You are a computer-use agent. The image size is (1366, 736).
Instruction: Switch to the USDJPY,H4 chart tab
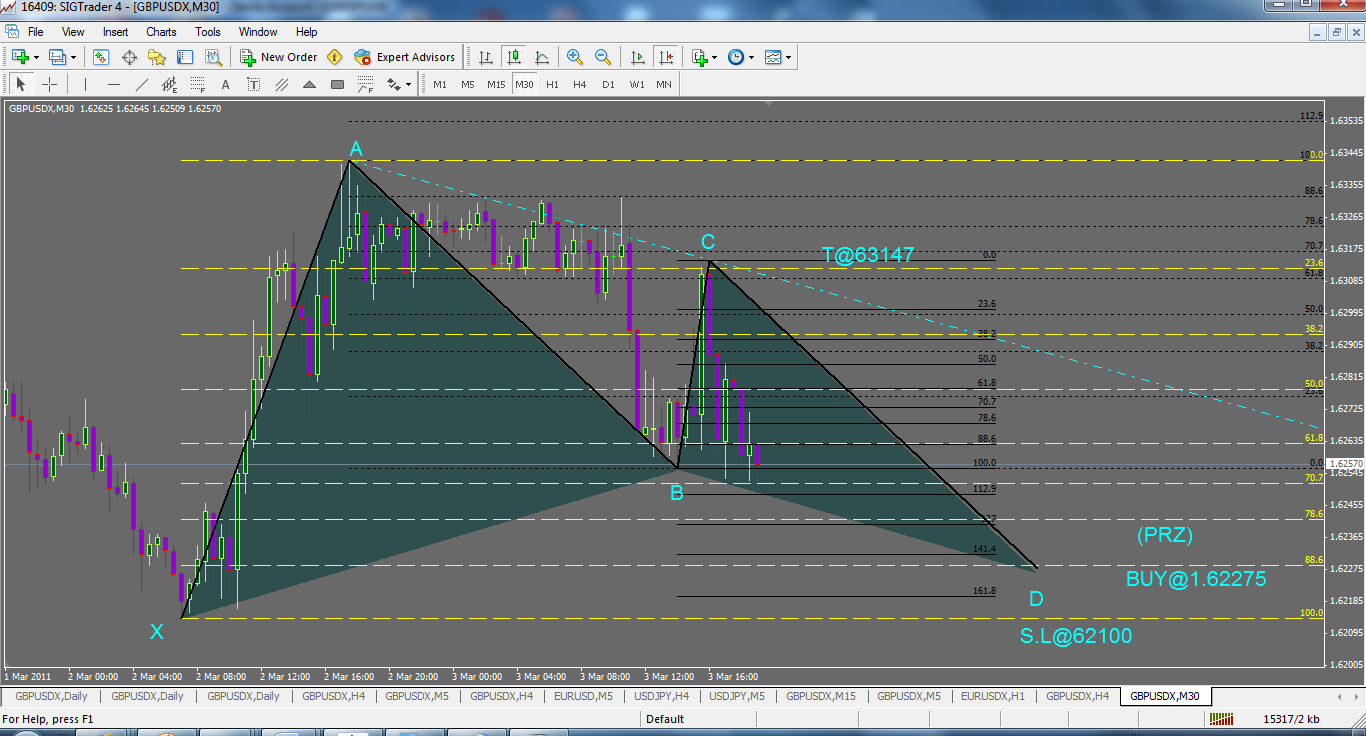(x=661, y=696)
